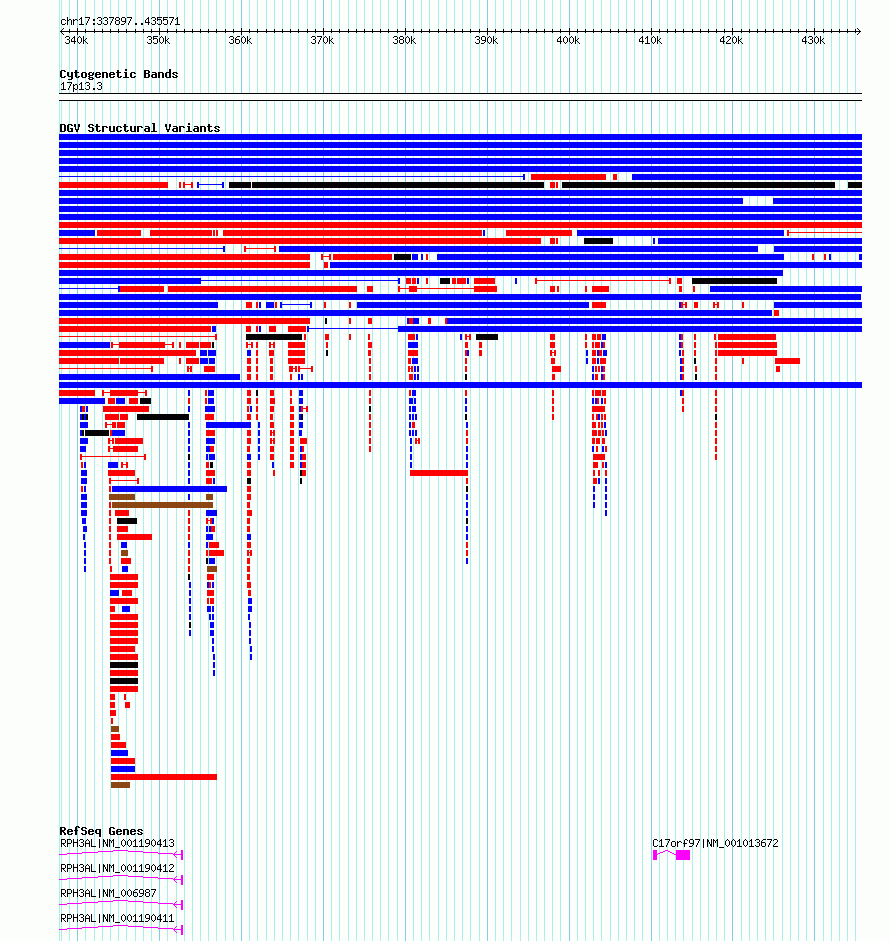
Task: Click the RPH3AL|NM_006987 gene label
Action: 109,894
